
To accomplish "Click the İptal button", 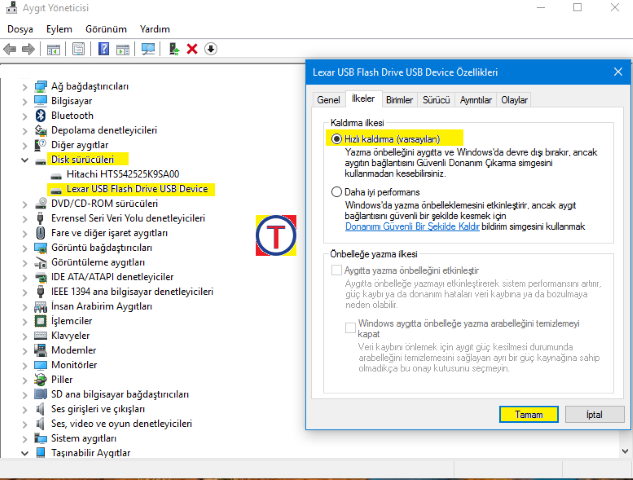I will coord(594,415).
